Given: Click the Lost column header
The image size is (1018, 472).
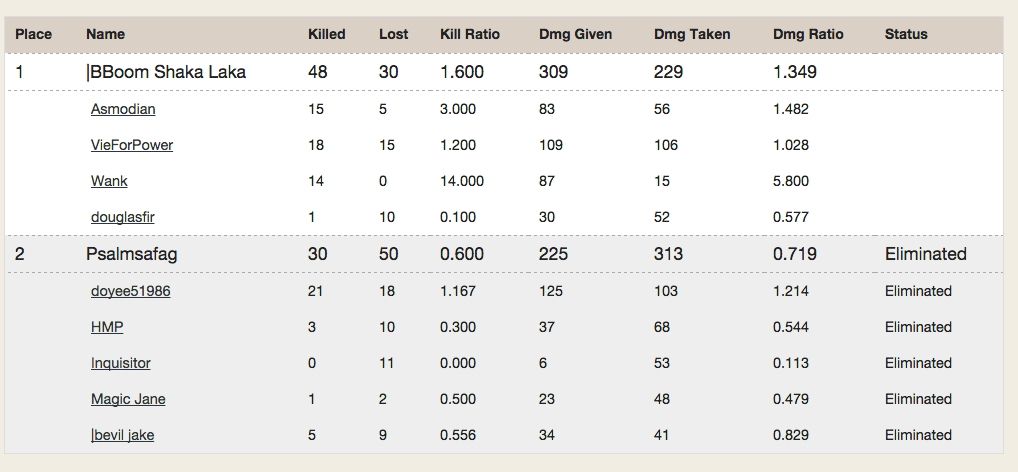Looking at the screenshot, I should (393, 34).
